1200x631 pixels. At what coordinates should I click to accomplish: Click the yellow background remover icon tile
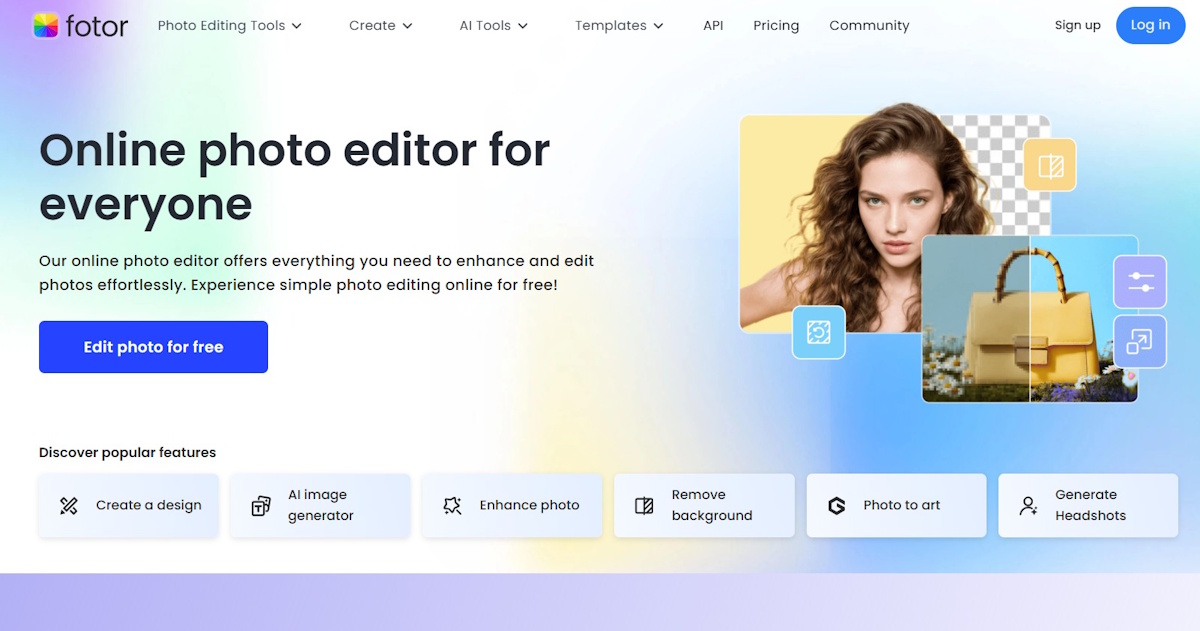pos(1050,165)
